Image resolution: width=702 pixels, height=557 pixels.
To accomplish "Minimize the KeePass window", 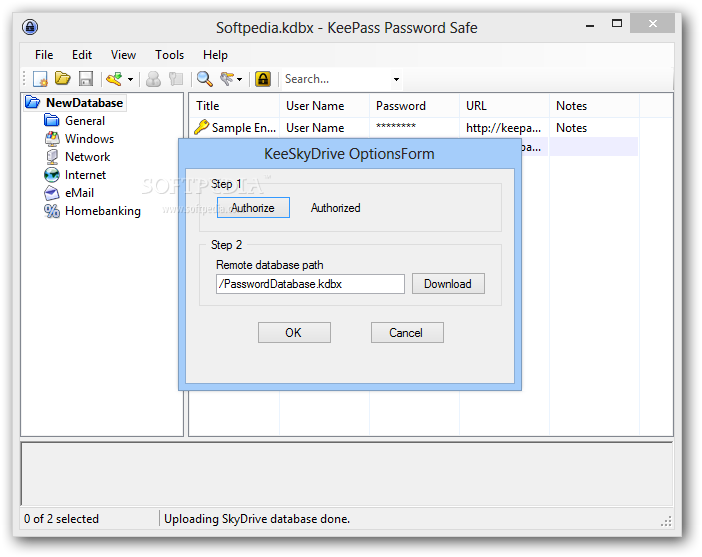I will [x=590, y=24].
